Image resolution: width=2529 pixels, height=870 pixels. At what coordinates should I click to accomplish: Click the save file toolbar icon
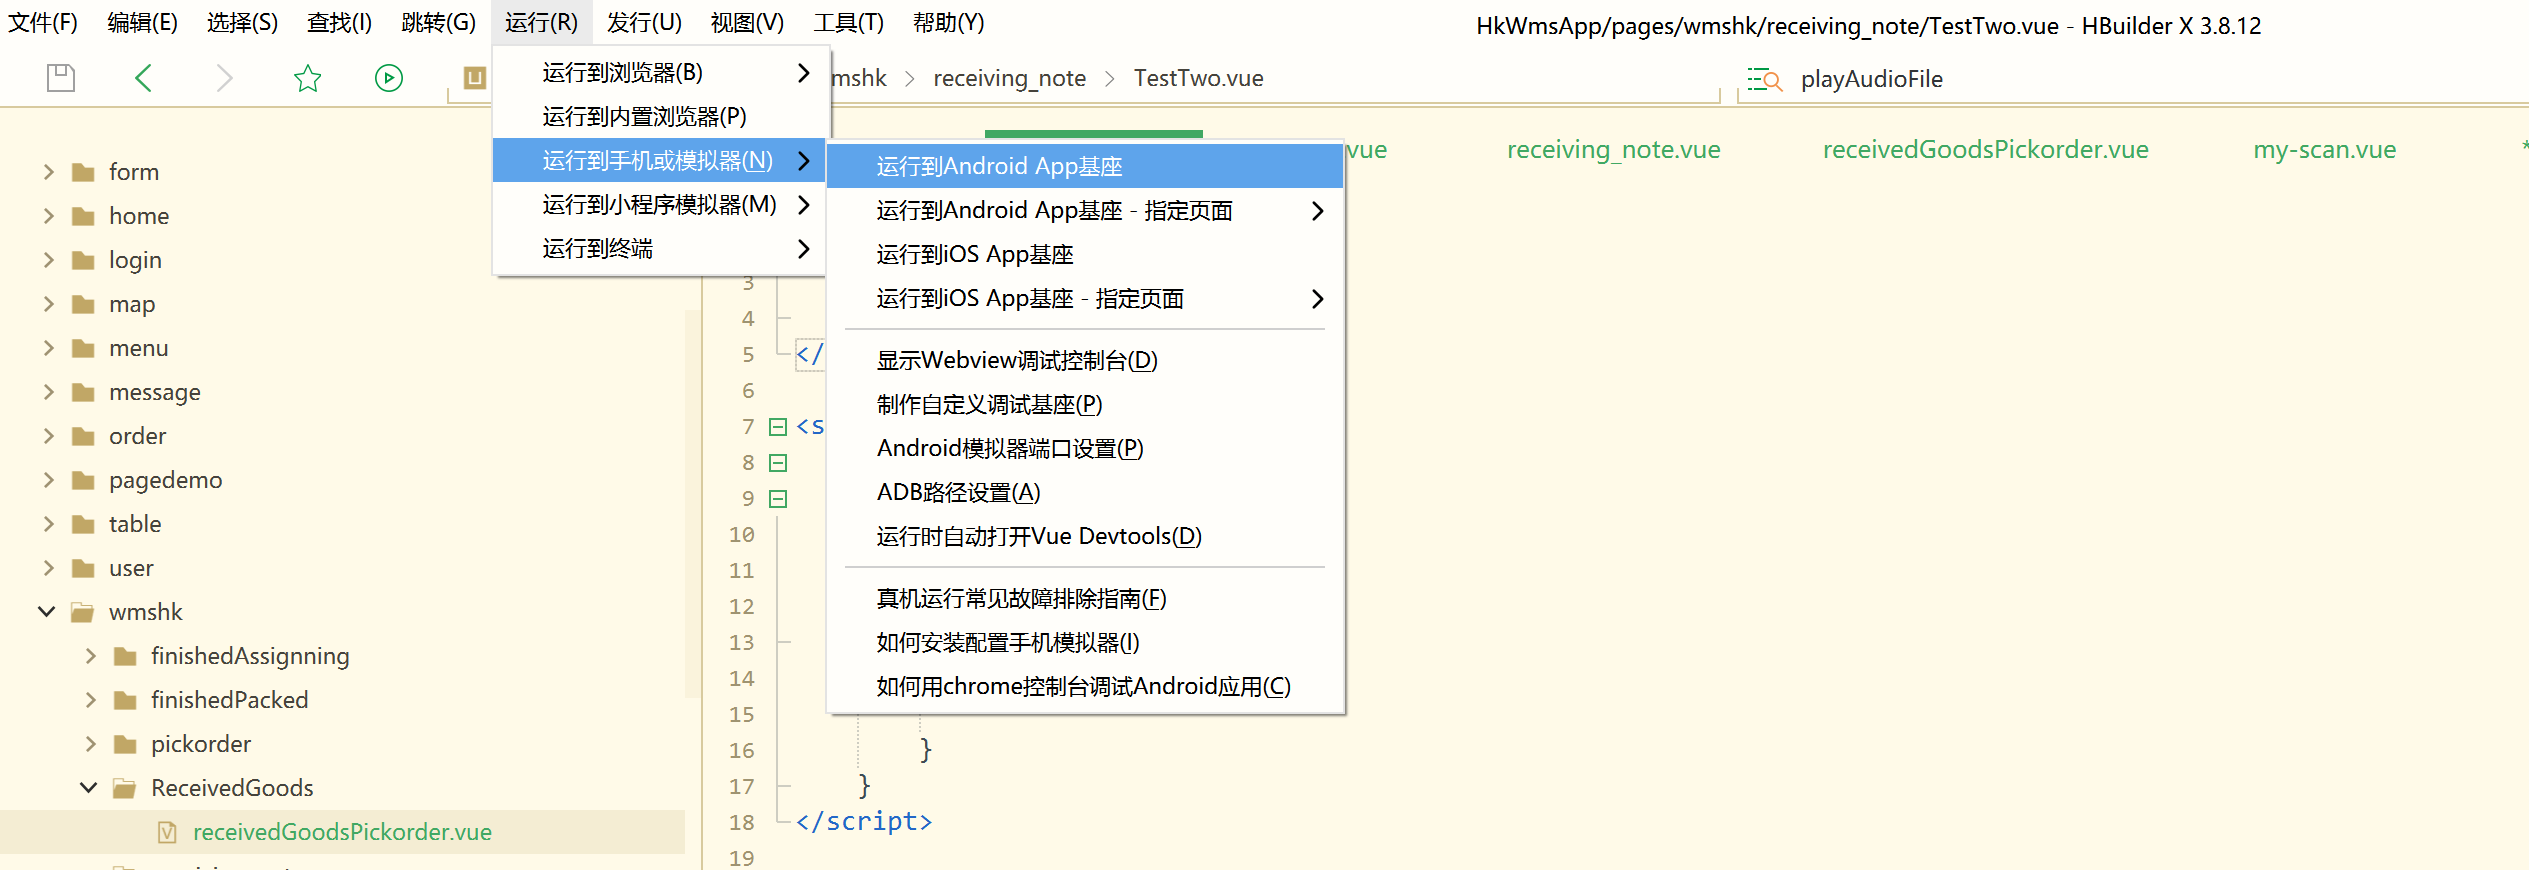pos(61,78)
